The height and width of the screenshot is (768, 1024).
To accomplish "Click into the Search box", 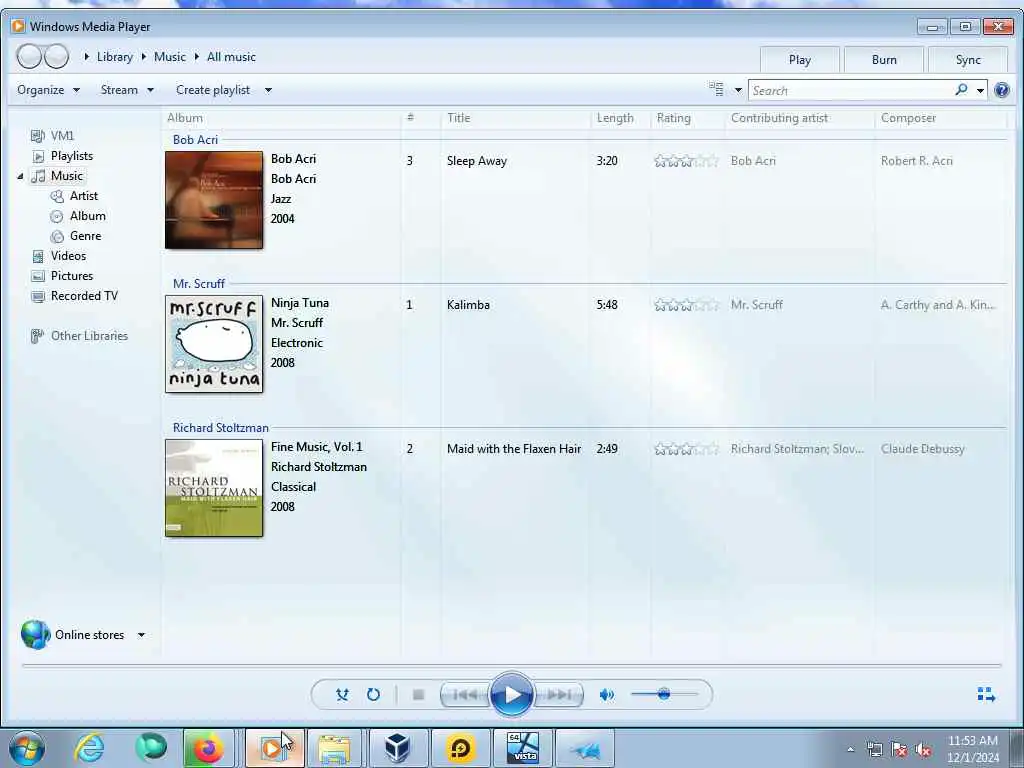I will coord(851,90).
